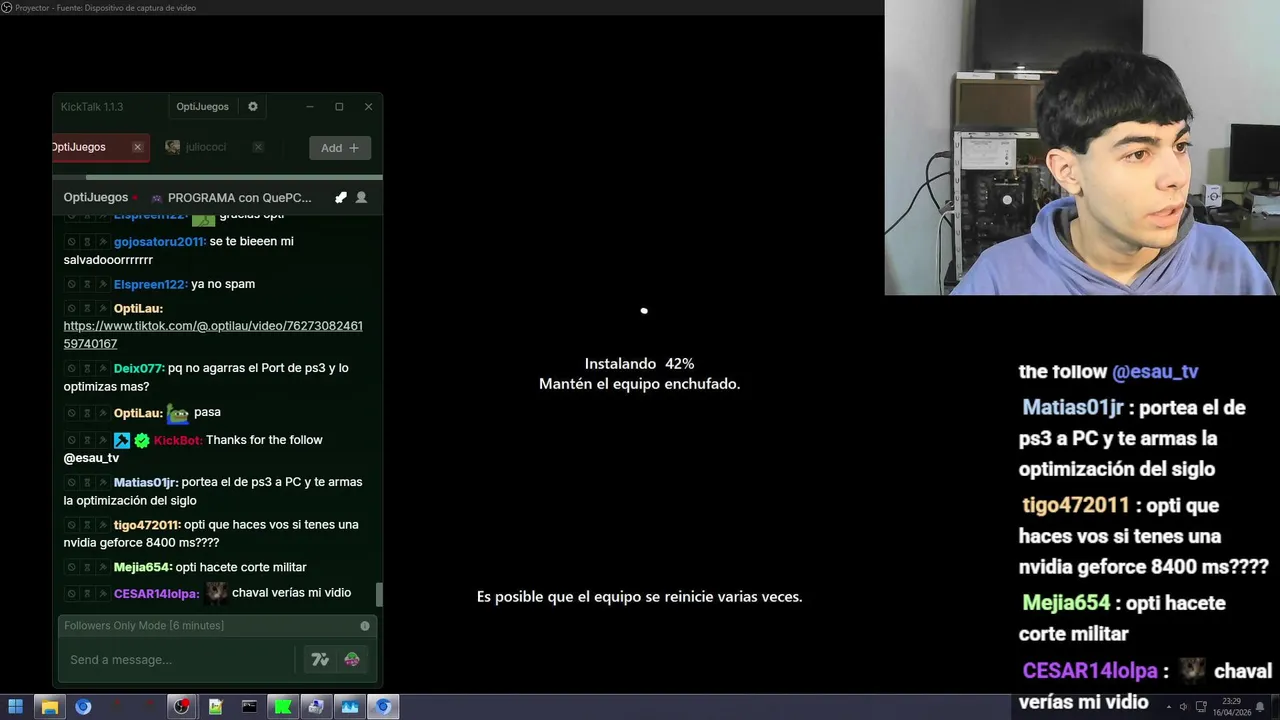Show hidden tray icons arrow

[1169, 707]
